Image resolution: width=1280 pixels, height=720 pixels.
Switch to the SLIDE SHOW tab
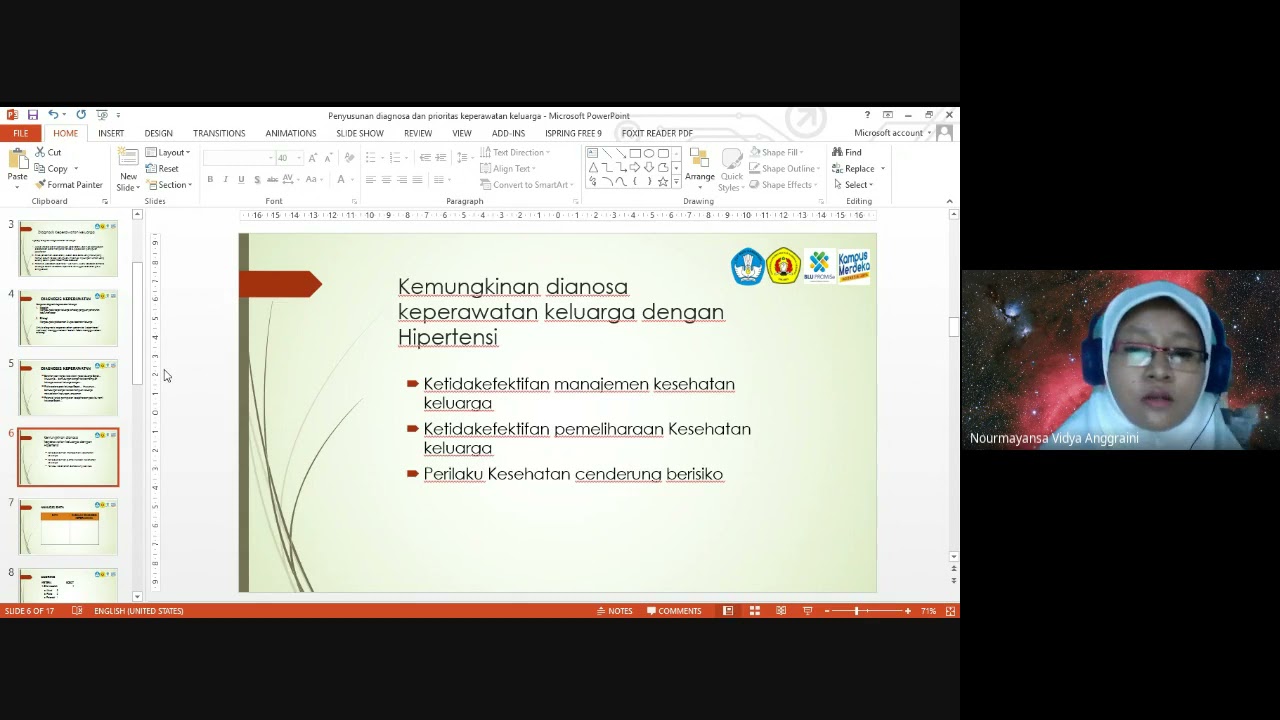click(360, 133)
